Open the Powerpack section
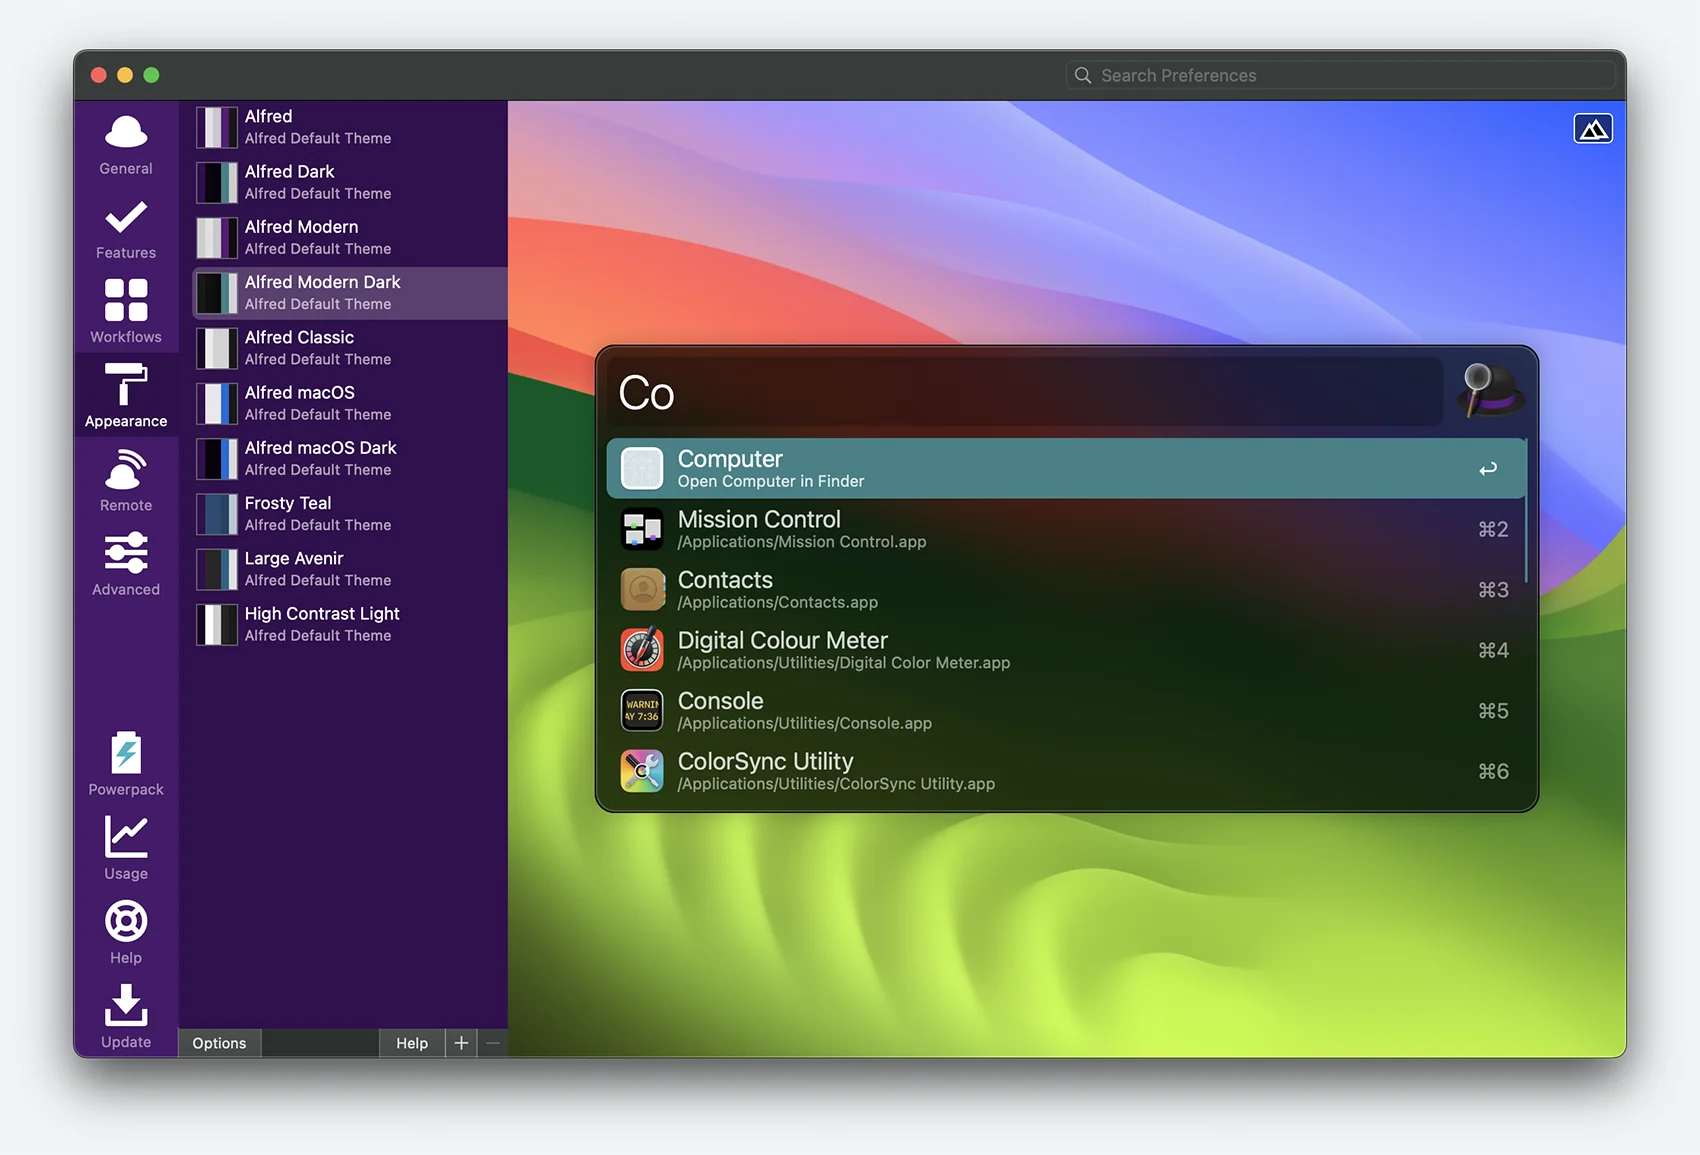 (x=126, y=764)
